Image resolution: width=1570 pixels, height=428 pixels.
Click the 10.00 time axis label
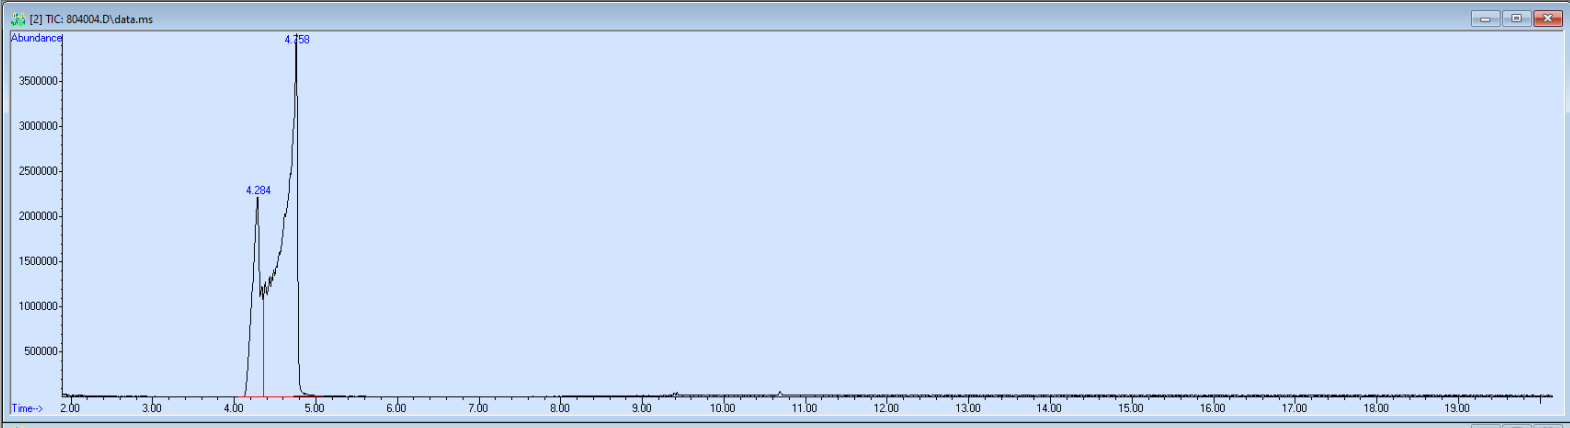[723, 408]
